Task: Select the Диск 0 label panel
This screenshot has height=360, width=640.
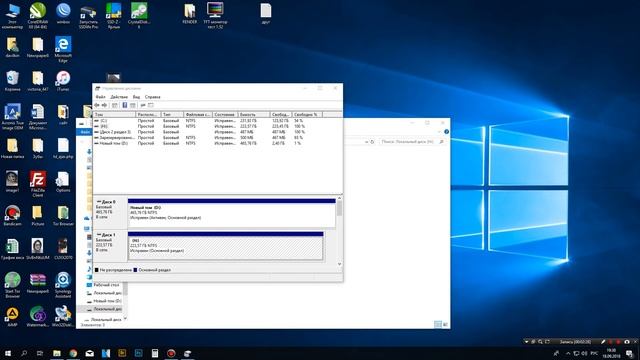Action: point(110,212)
